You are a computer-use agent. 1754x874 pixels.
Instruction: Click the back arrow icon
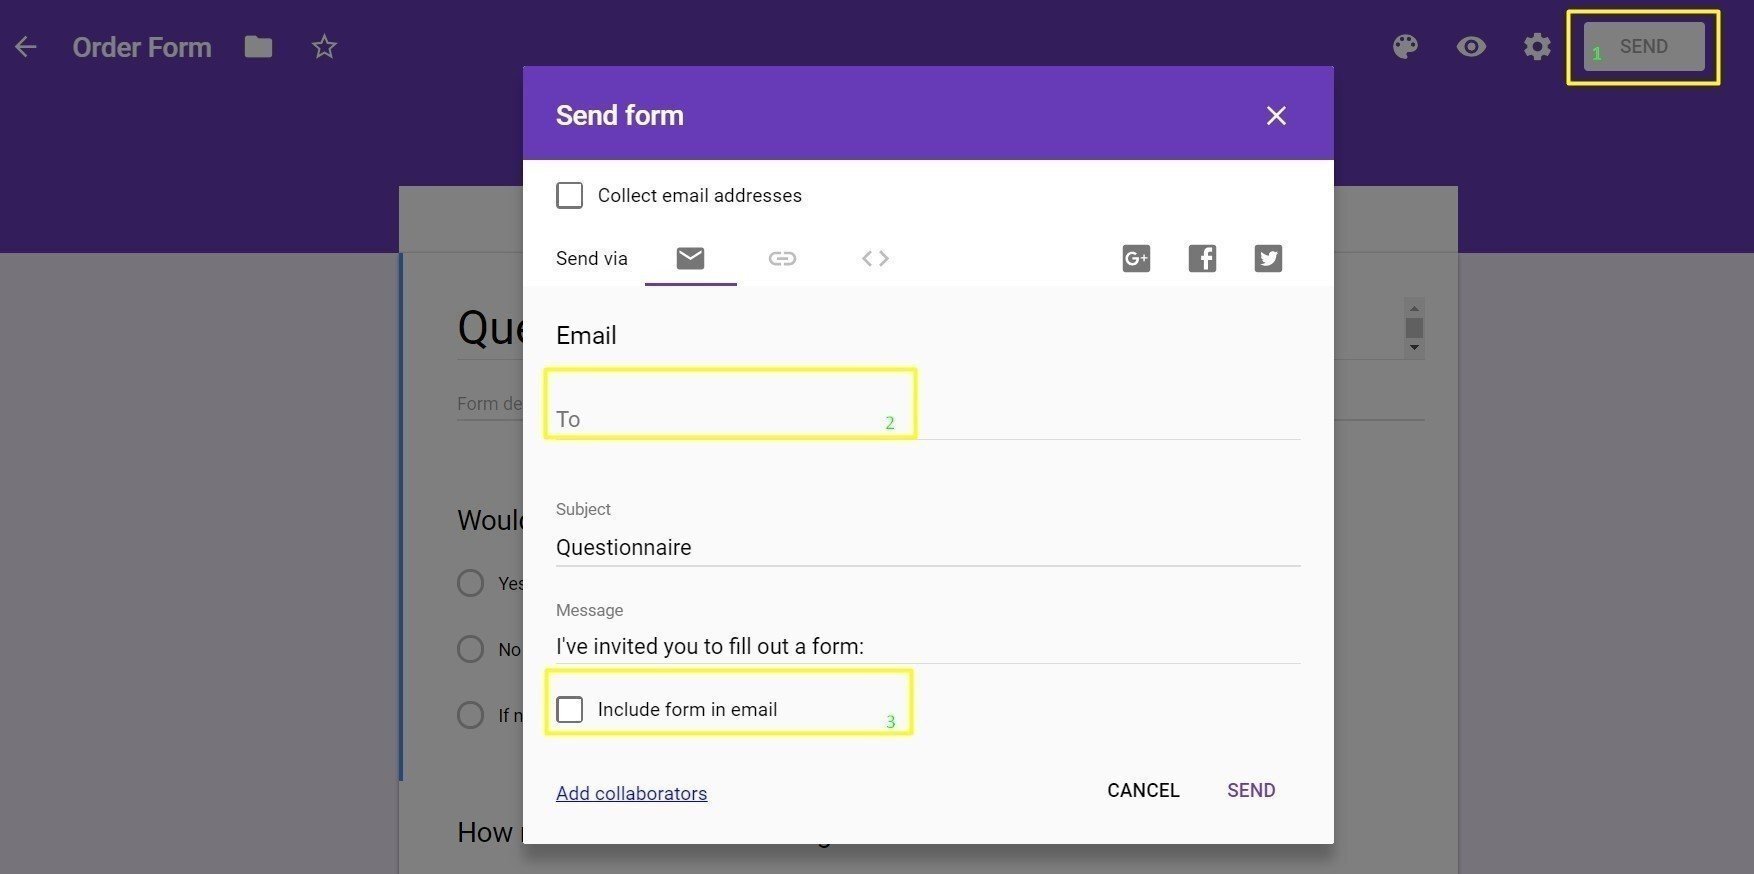[x=26, y=47]
